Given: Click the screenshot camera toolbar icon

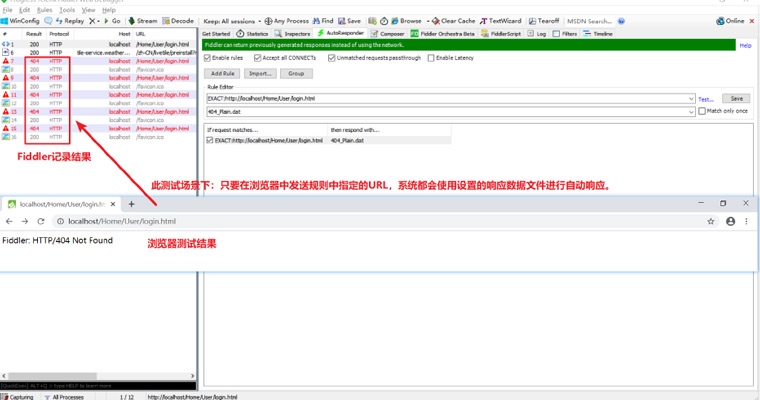Looking at the screenshot, I should (372, 21).
